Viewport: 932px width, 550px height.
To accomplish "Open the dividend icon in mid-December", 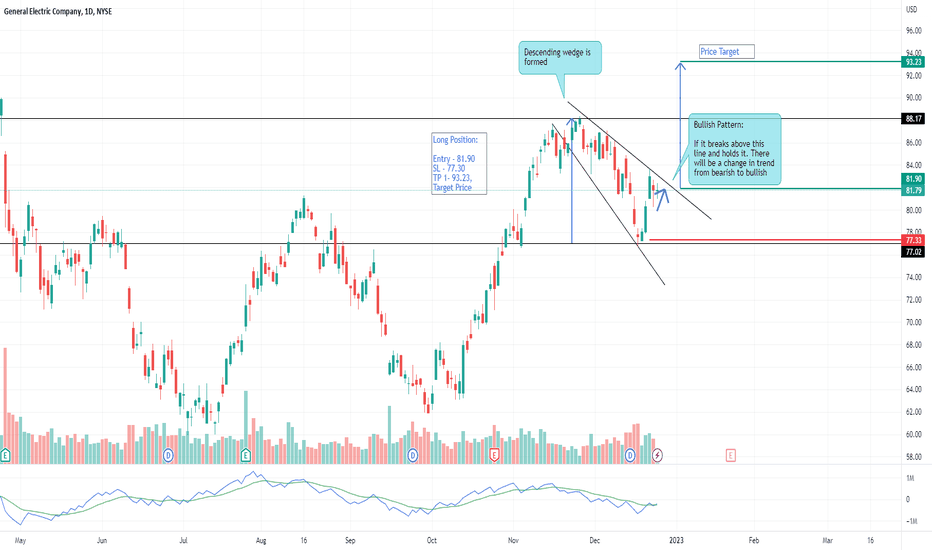I will coord(630,456).
